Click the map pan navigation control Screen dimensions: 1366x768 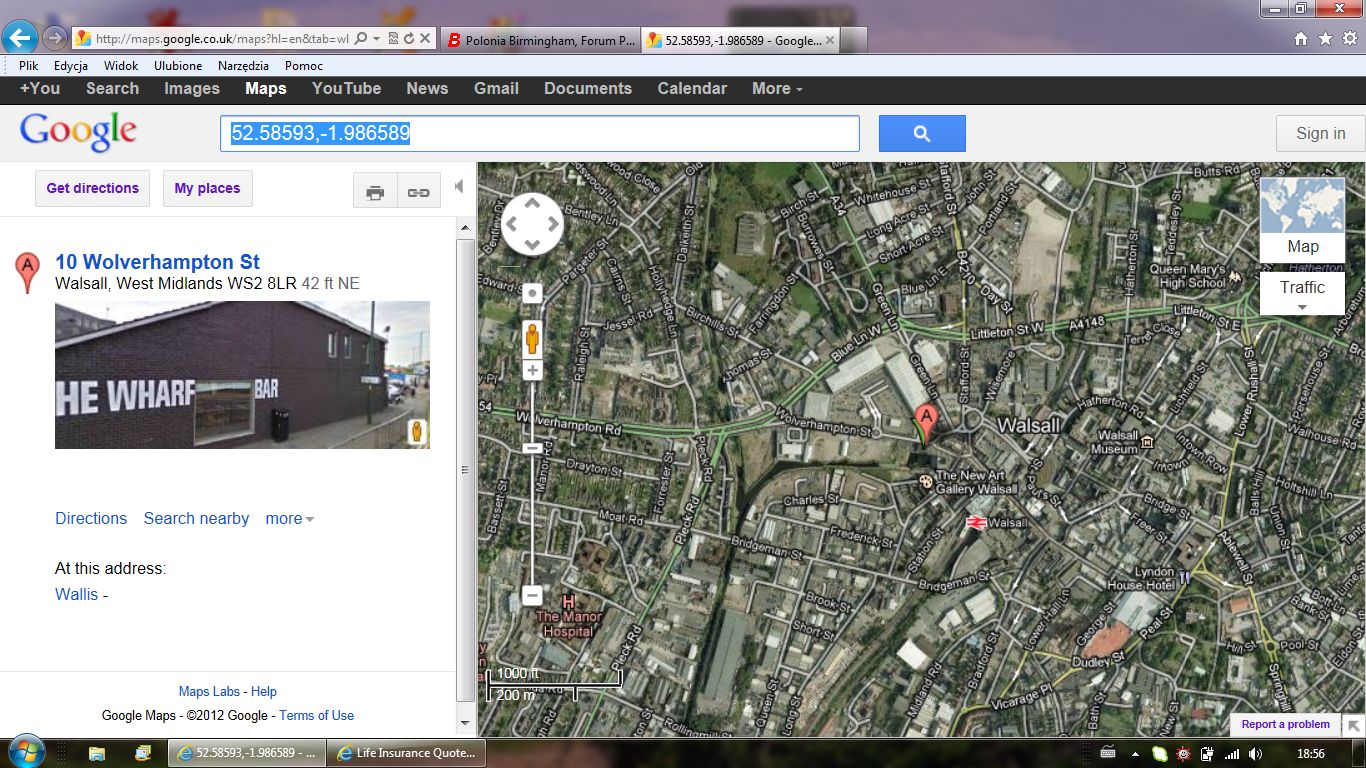pyautogui.click(x=532, y=224)
